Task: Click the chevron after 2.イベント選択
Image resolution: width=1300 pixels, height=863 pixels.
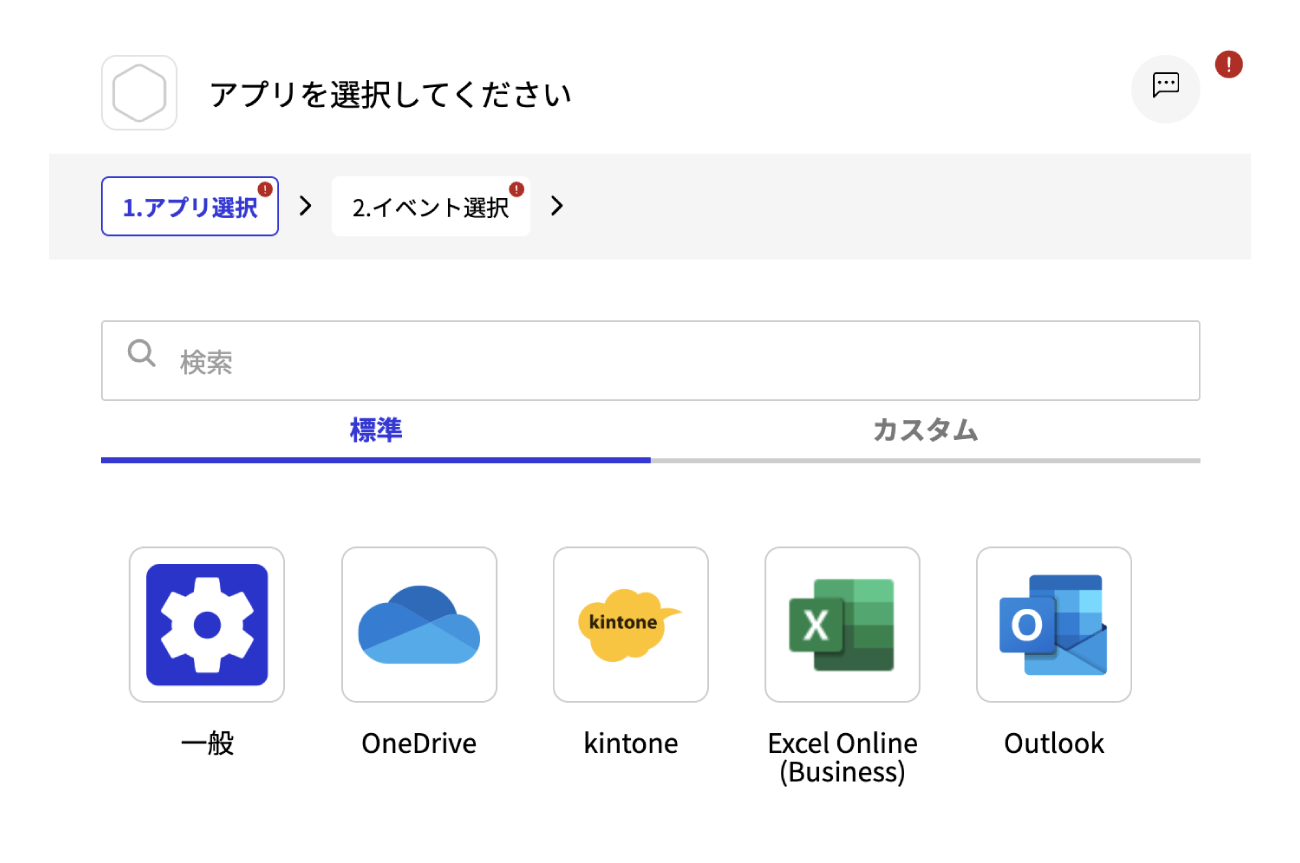Action: (x=557, y=206)
